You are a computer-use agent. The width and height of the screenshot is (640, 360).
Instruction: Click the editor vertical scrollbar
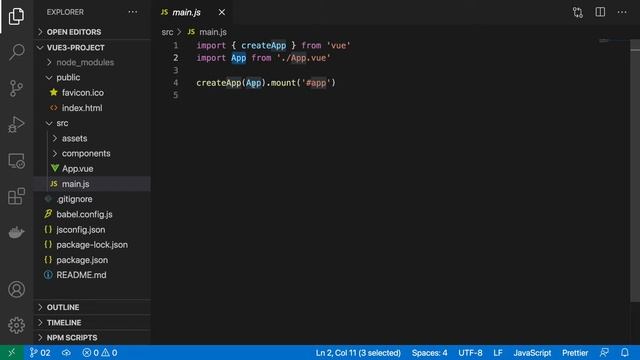(635, 171)
